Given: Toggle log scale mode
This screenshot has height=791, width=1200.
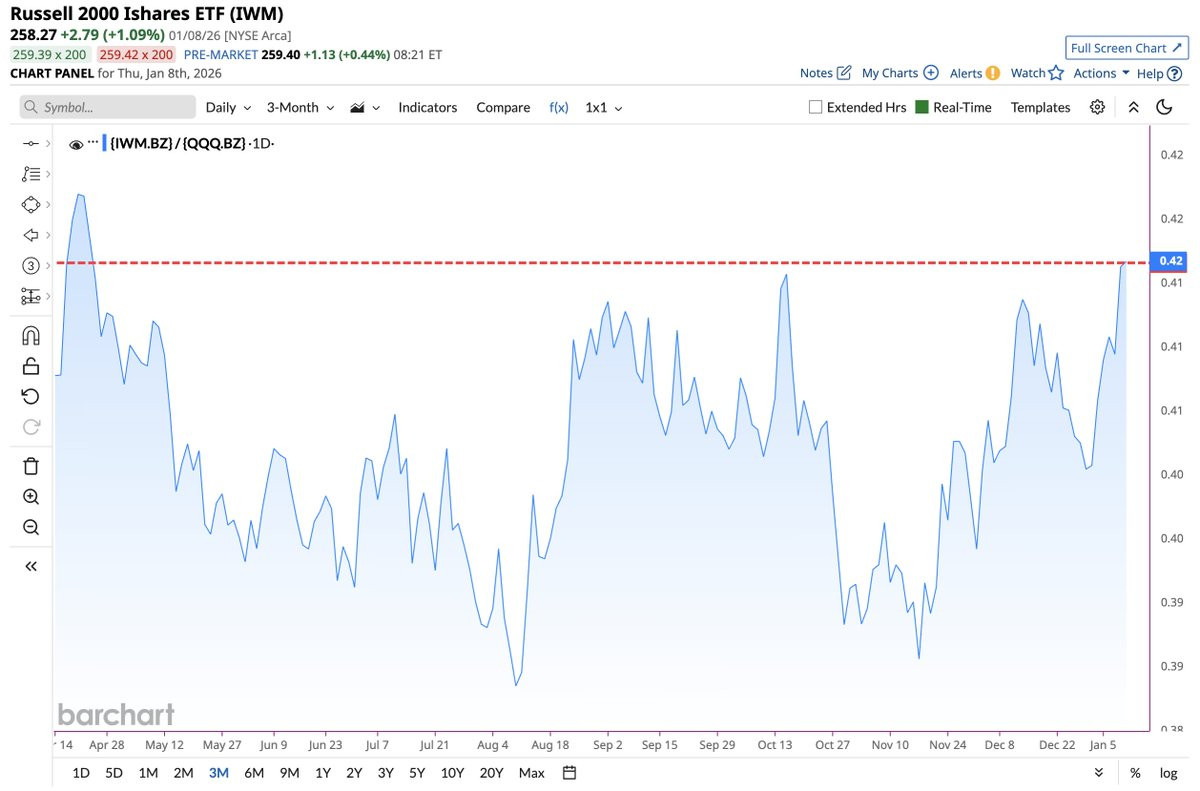Looking at the screenshot, I should point(1168,773).
